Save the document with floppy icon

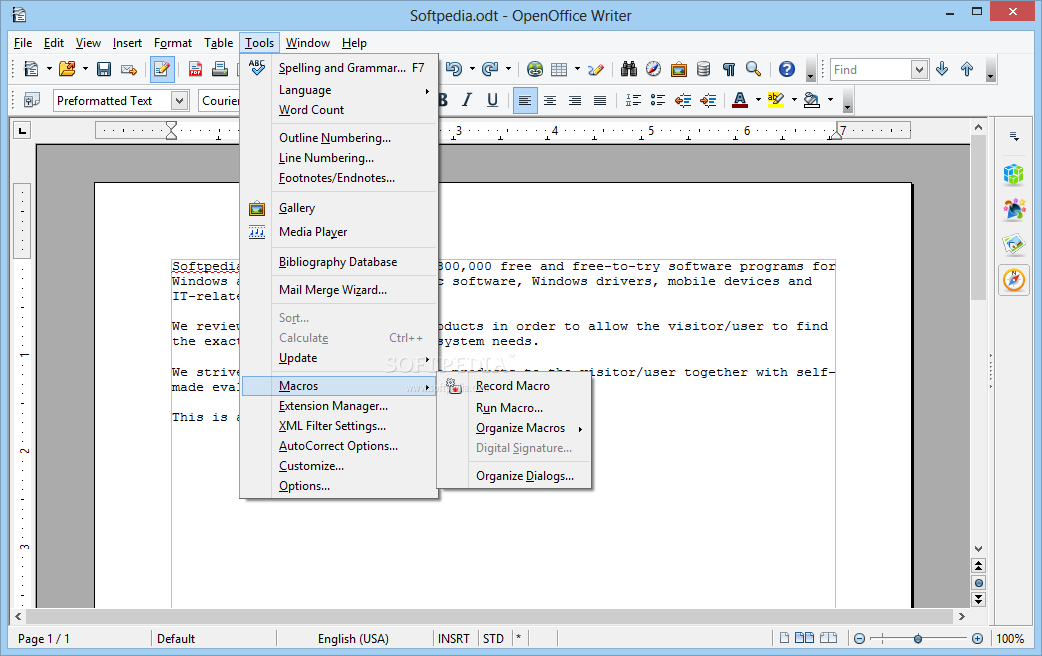click(104, 69)
